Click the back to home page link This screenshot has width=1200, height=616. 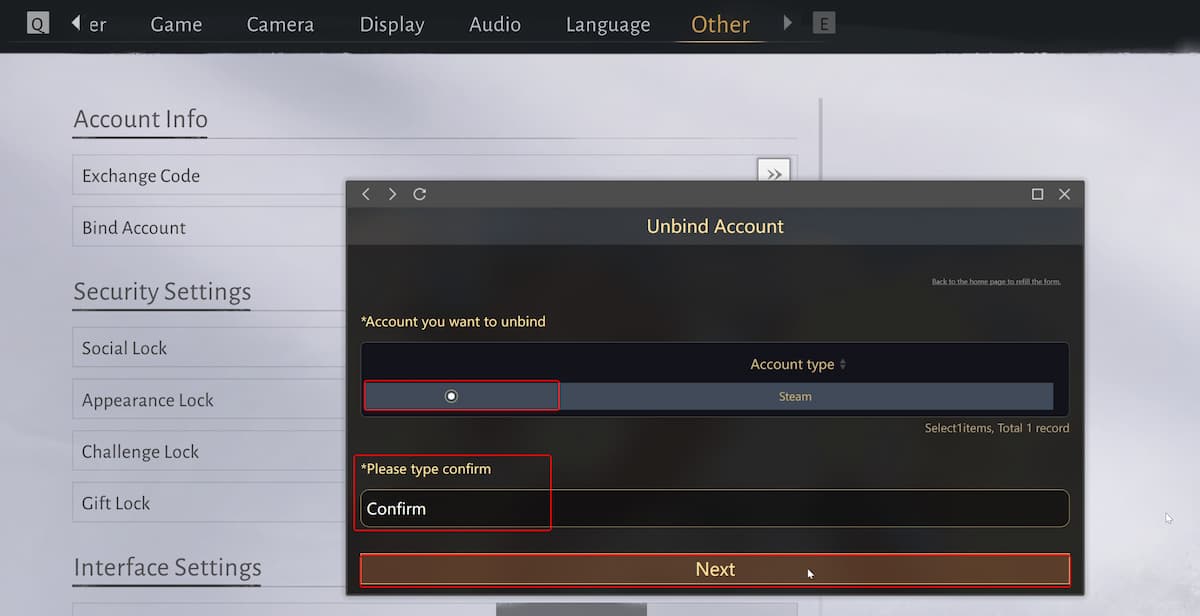(996, 282)
